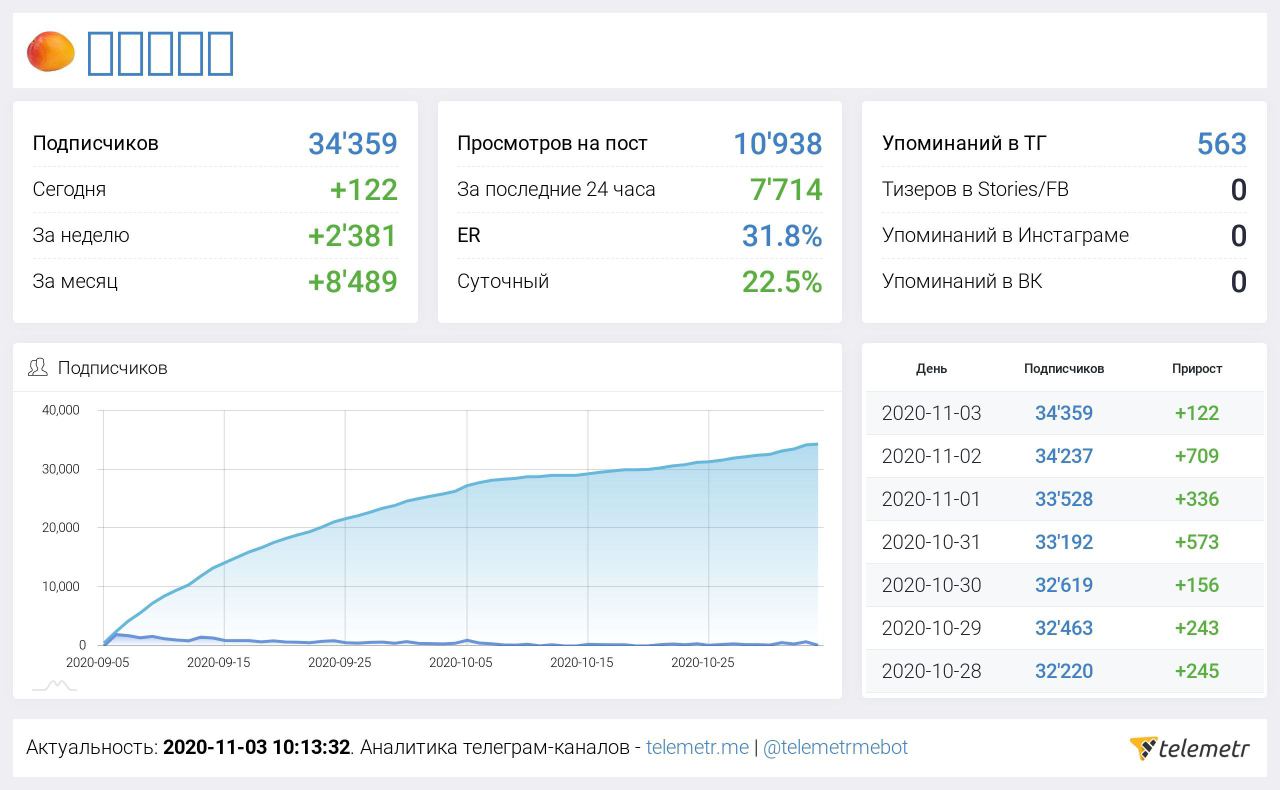1280x790 pixels.
Task: Click the Telegram mentions value 563
Action: click(x=1222, y=143)
